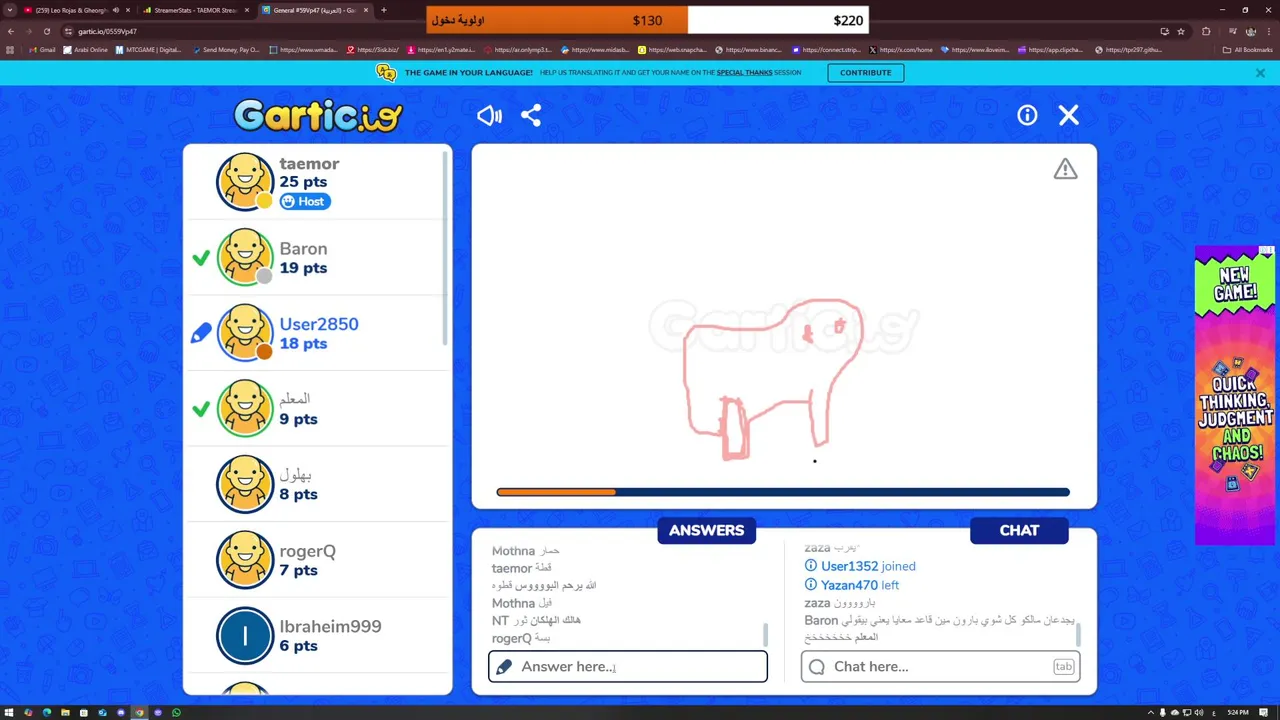Open the All Bookmarks folder
Viewport: 1280px width, 720px height.
tap(1247, 50)
